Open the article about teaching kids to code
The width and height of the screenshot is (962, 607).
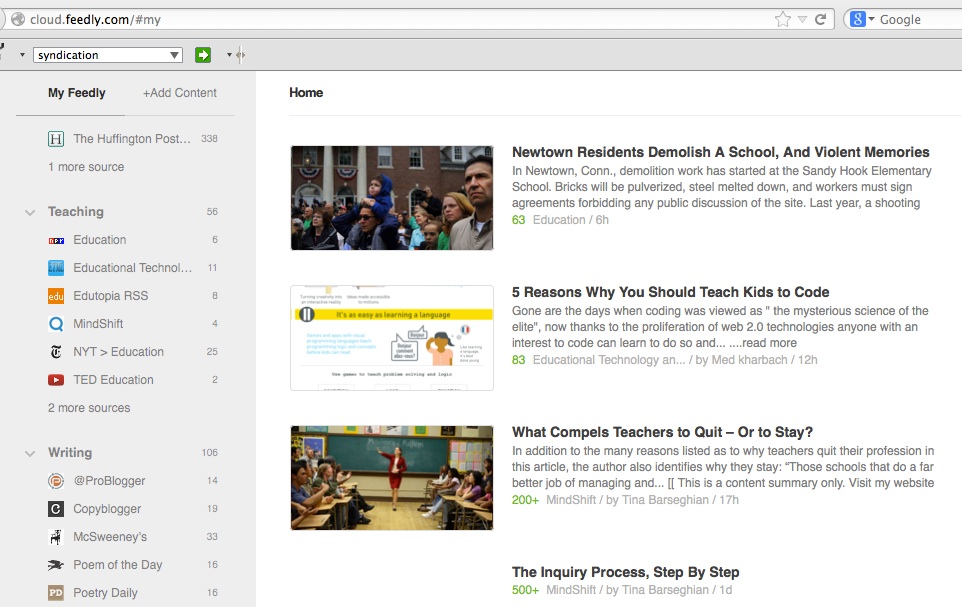(670, 292)
